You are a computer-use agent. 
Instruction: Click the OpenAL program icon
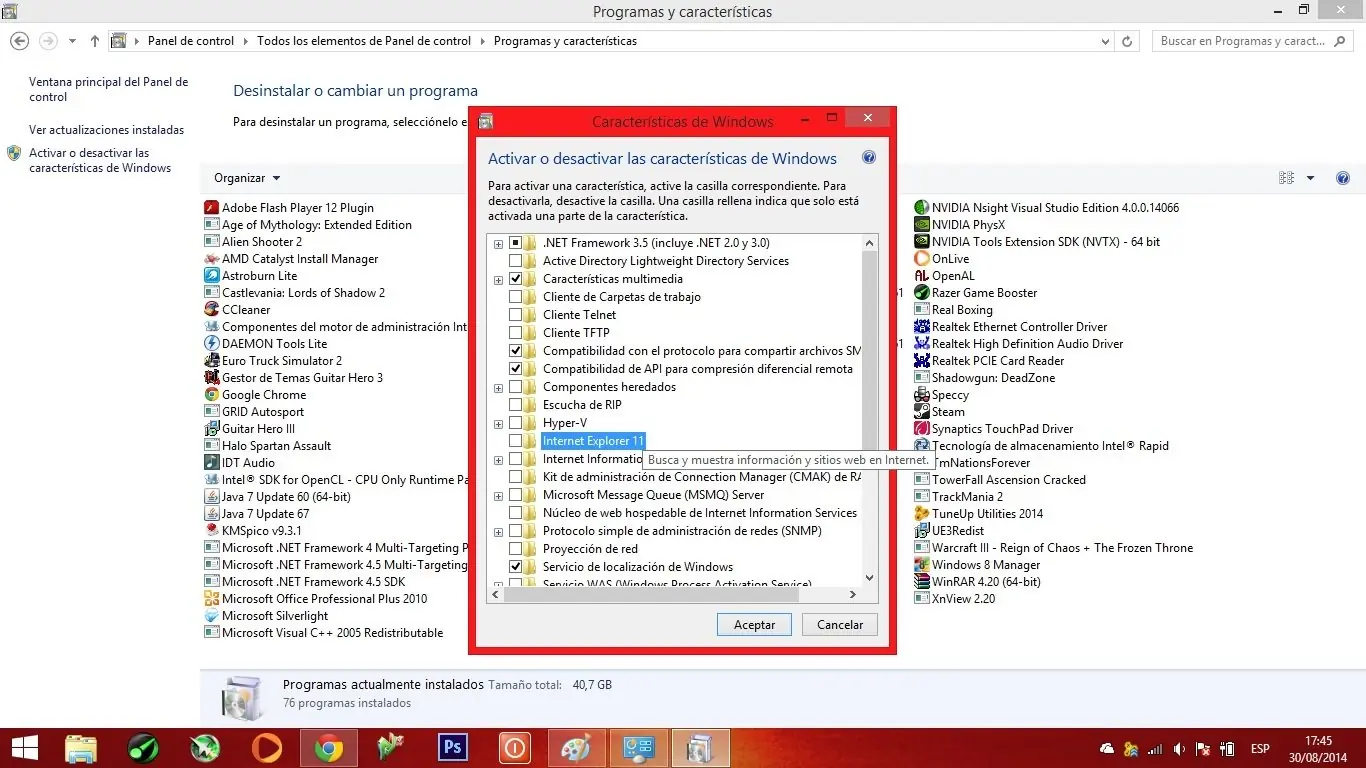922,276
